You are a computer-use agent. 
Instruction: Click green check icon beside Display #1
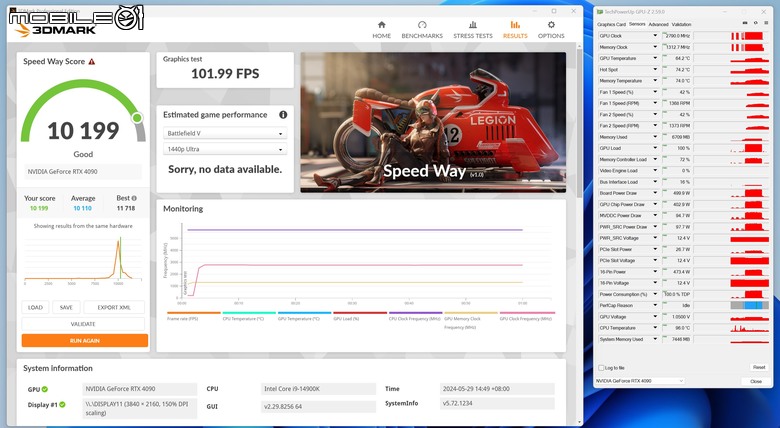pos(62,405)
